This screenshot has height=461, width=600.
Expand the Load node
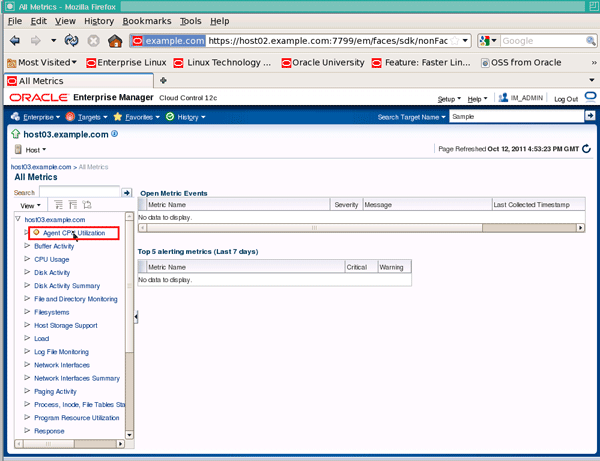pyautogui.click(x=27, y=338)
